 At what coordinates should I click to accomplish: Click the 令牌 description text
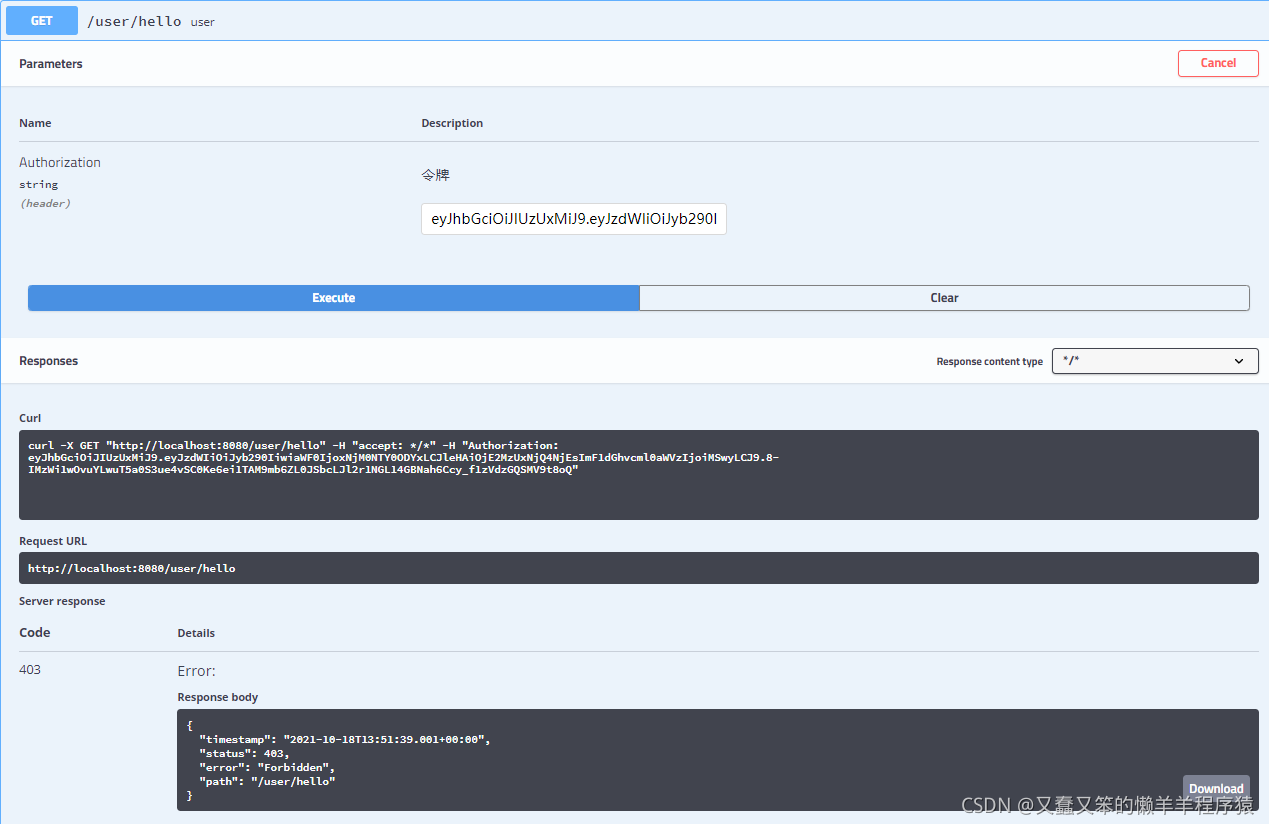click(435, 175)
